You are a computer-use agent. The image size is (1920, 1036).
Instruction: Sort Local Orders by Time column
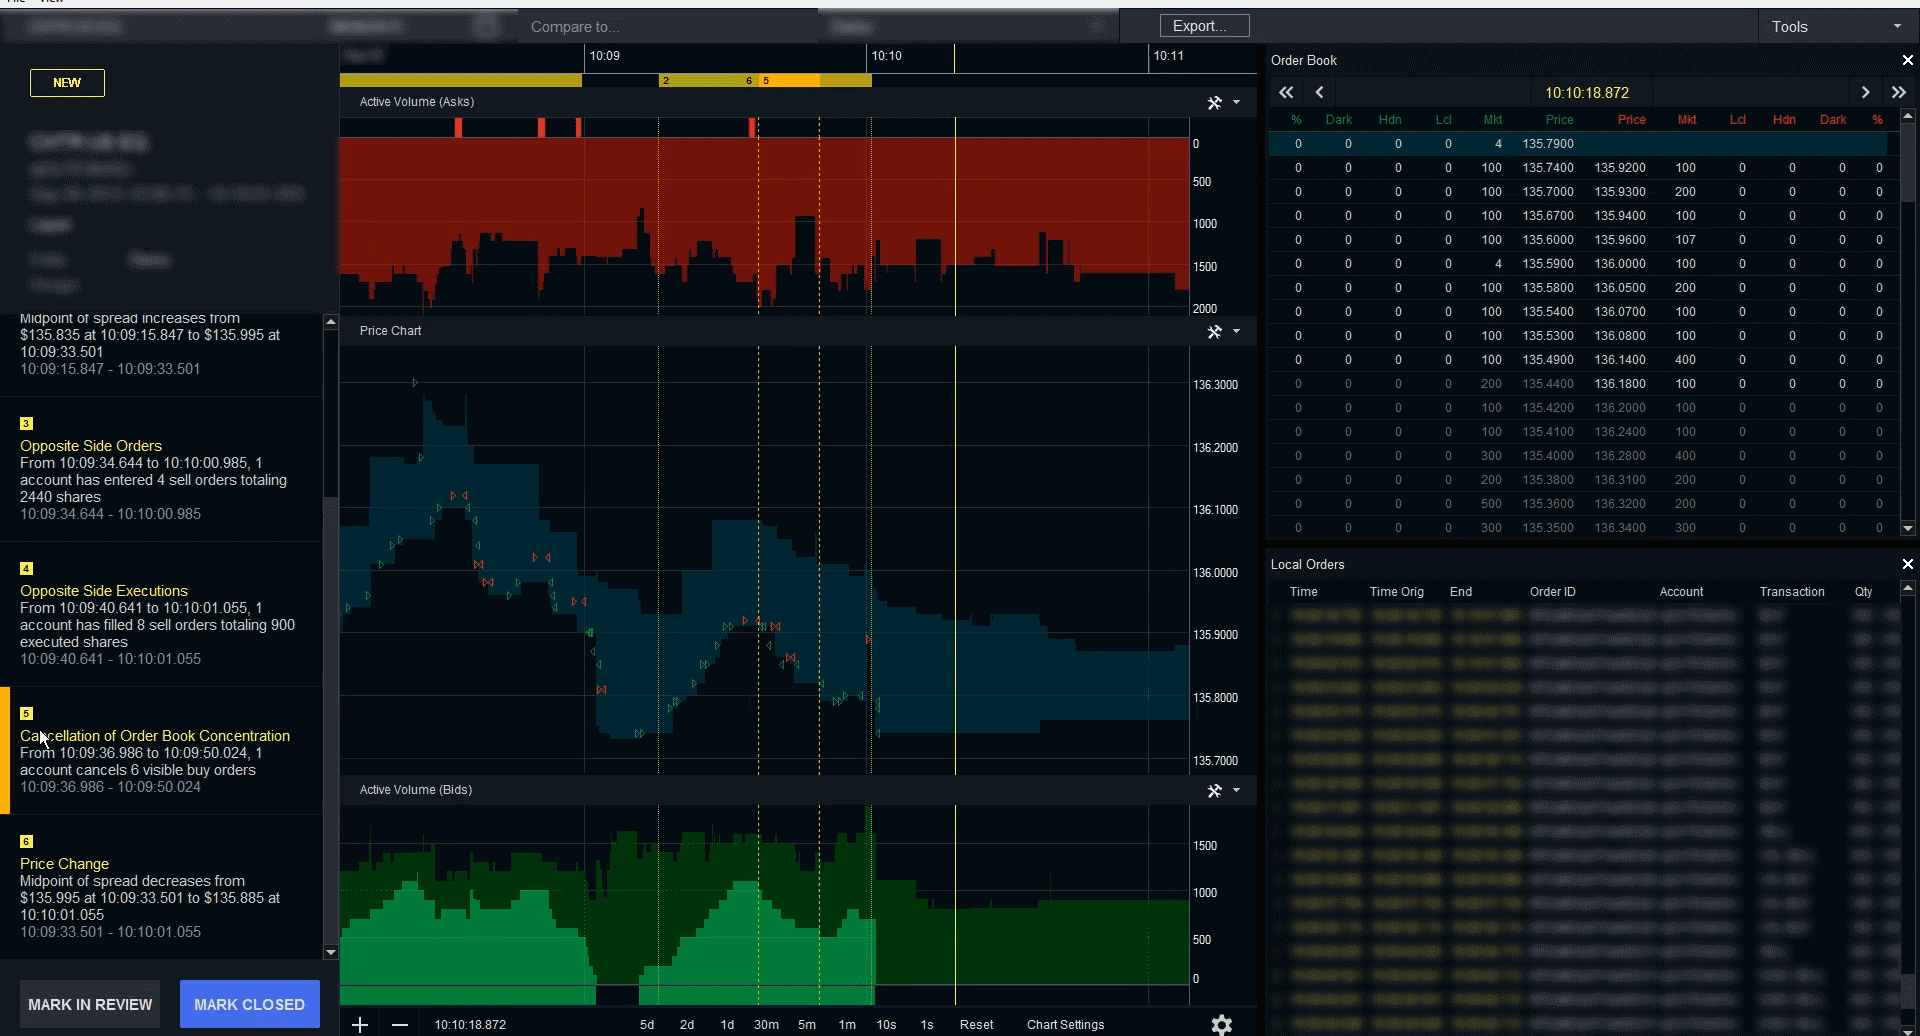tap(1303, 592)
